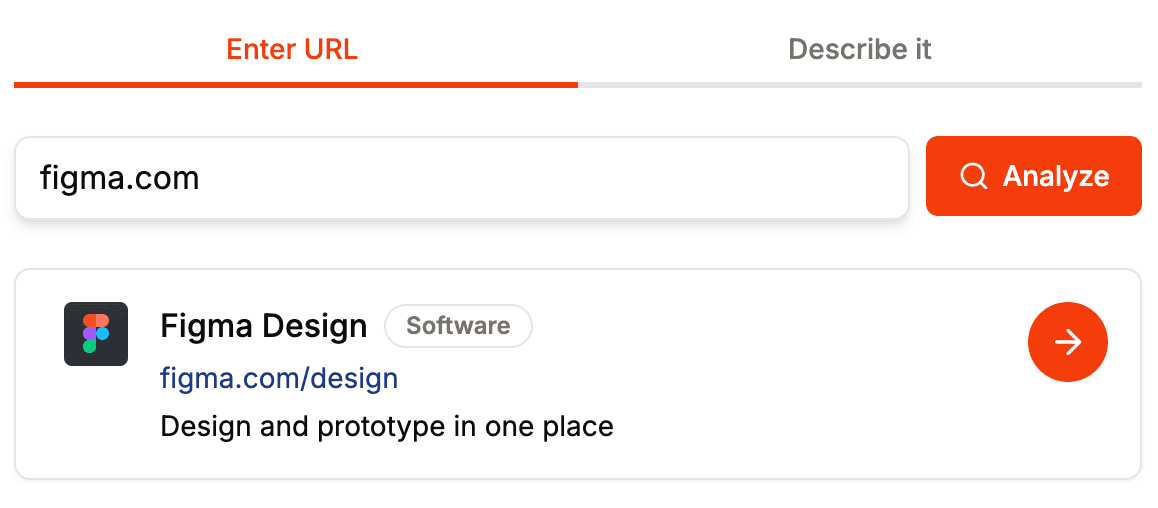The height and width of the screenshot is (508, 1158).
Task: Place cursor on the figma.com text
Action: pyautogui.click(x=119, y=178)
